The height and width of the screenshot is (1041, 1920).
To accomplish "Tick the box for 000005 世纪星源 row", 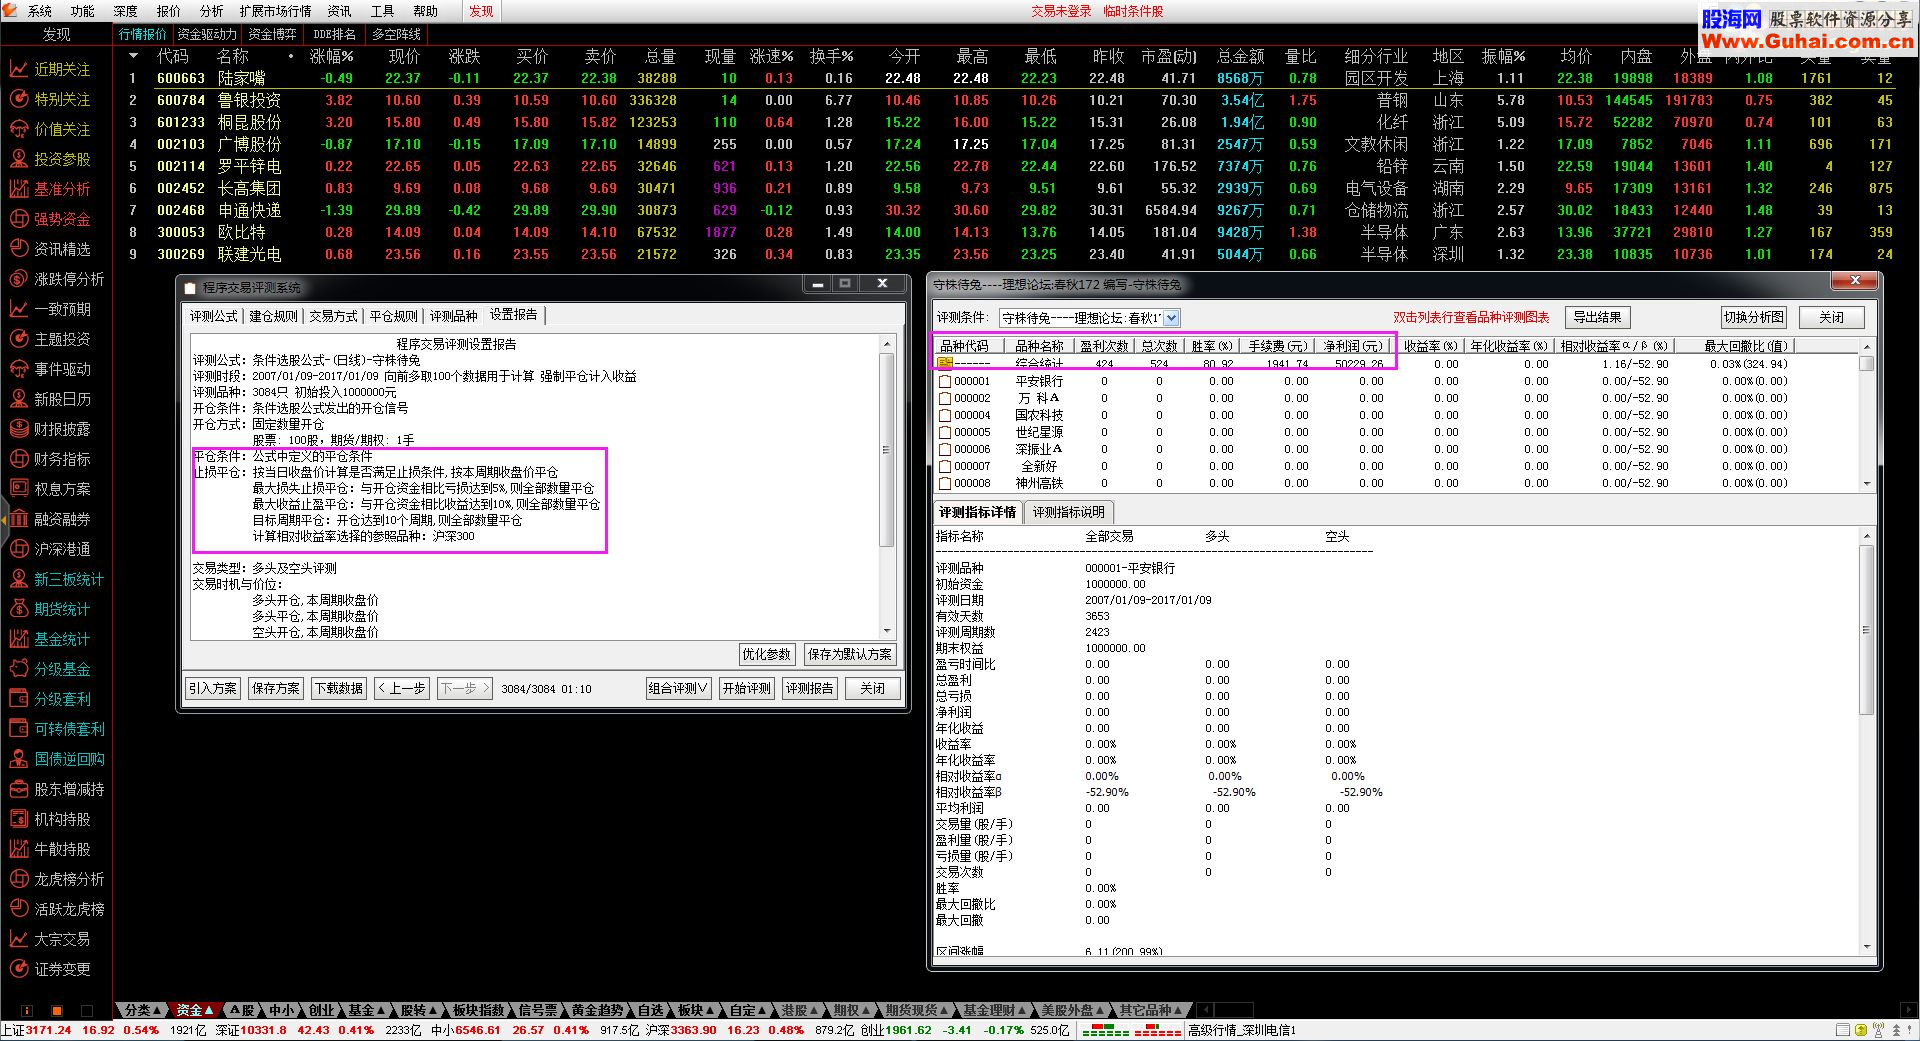I will tap(945, 432).
